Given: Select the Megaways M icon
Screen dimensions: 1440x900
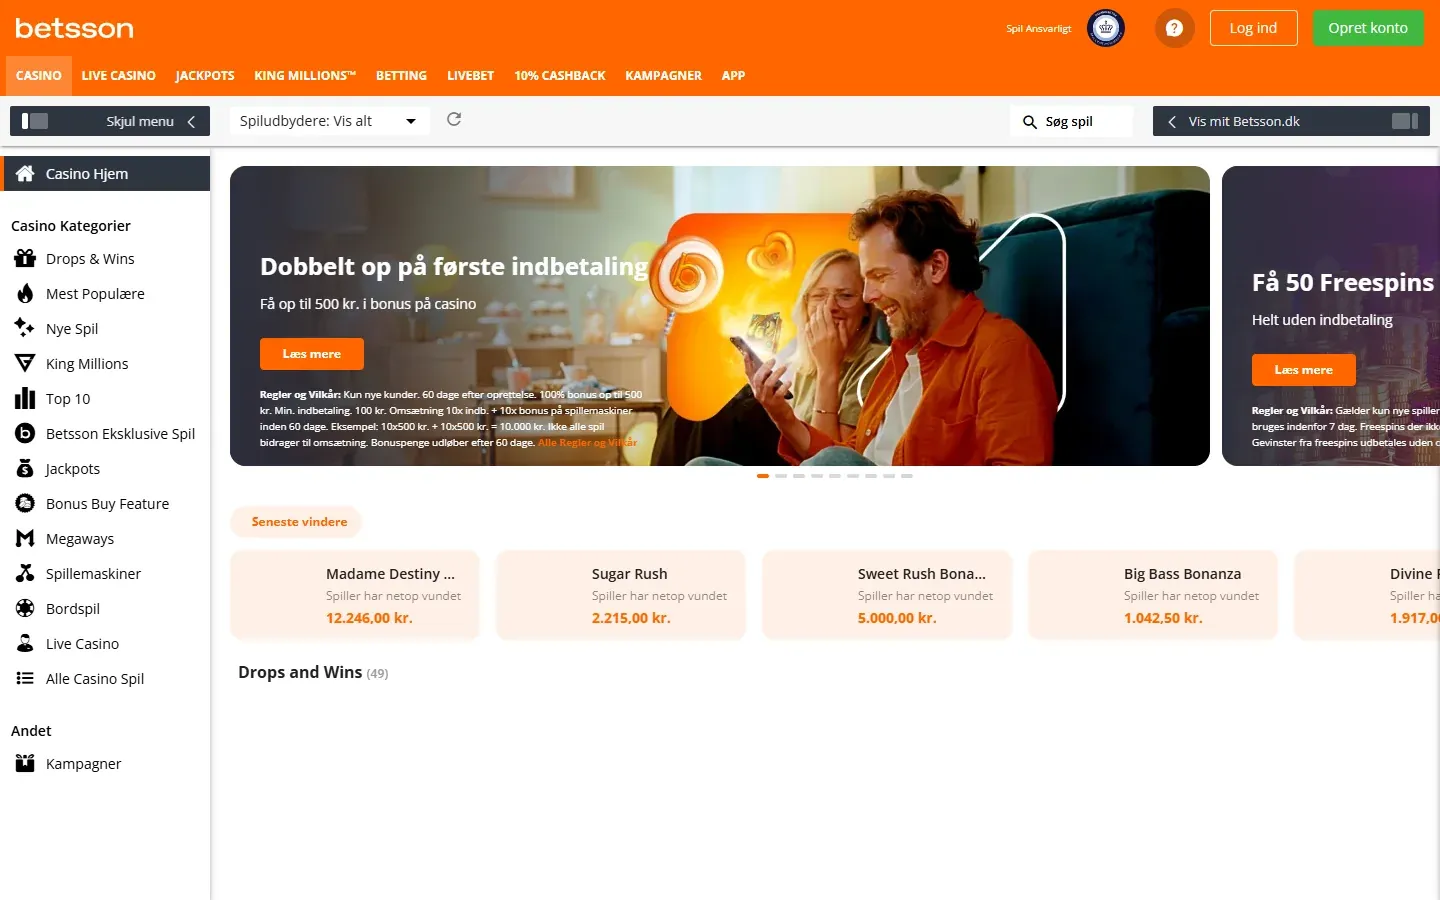Looking at the screenshot, I should 25,538.
